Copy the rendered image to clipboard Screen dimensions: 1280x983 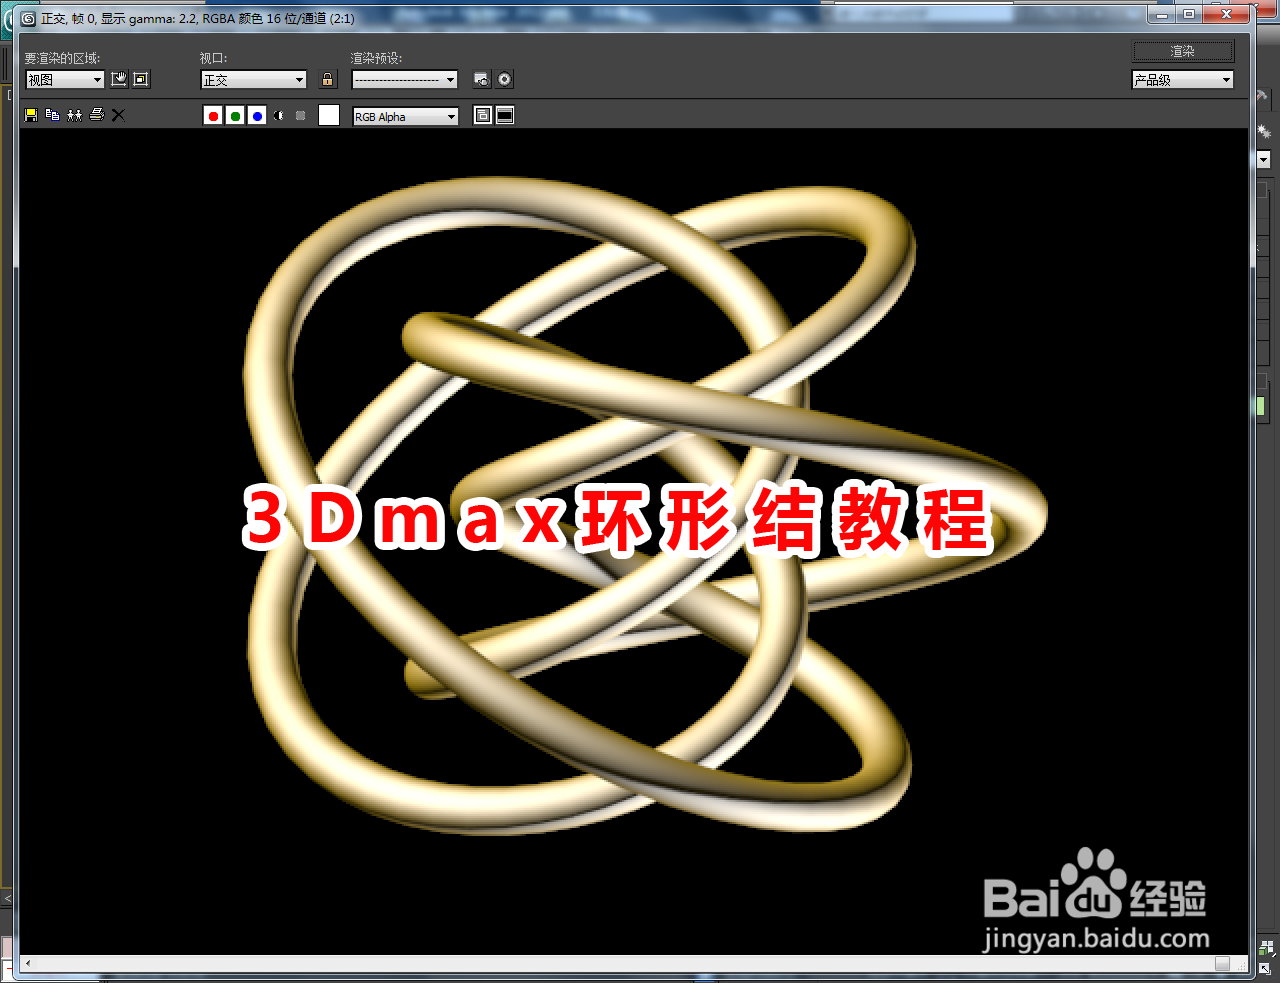click(x=52, y=115)
